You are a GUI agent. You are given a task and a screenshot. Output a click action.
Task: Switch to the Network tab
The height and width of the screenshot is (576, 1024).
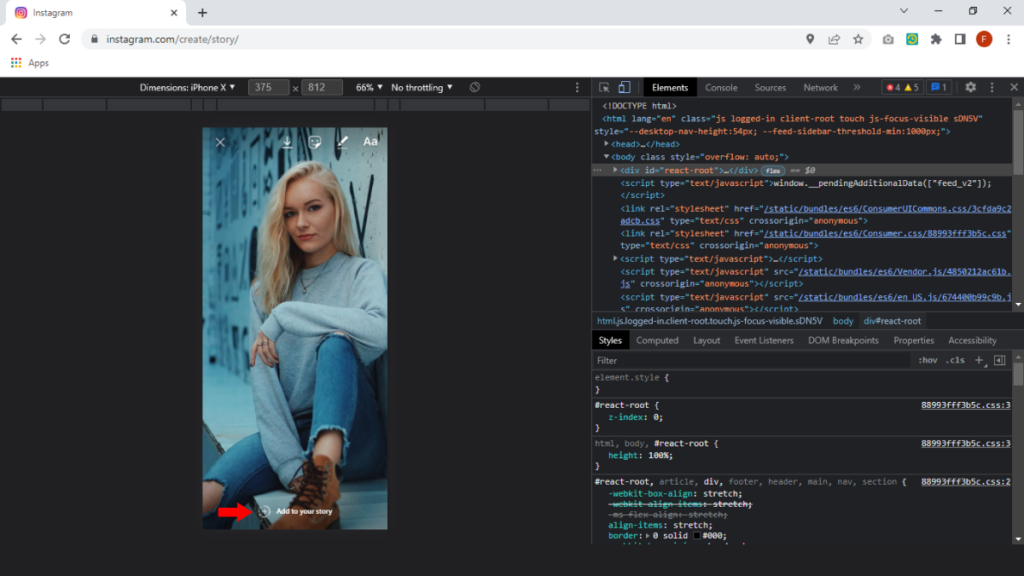[820, 88]
